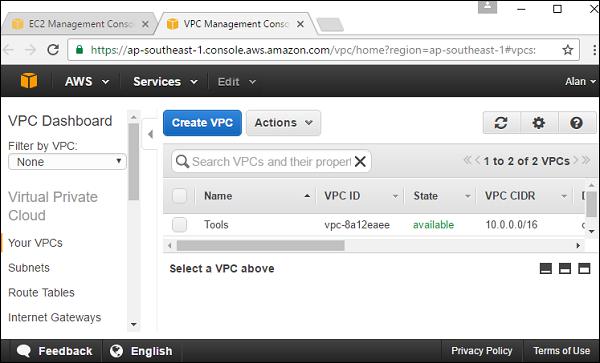The width and height of the screenshot is (600, 363).
Task: Sort by VPC ID column
Action: point(360,196)
